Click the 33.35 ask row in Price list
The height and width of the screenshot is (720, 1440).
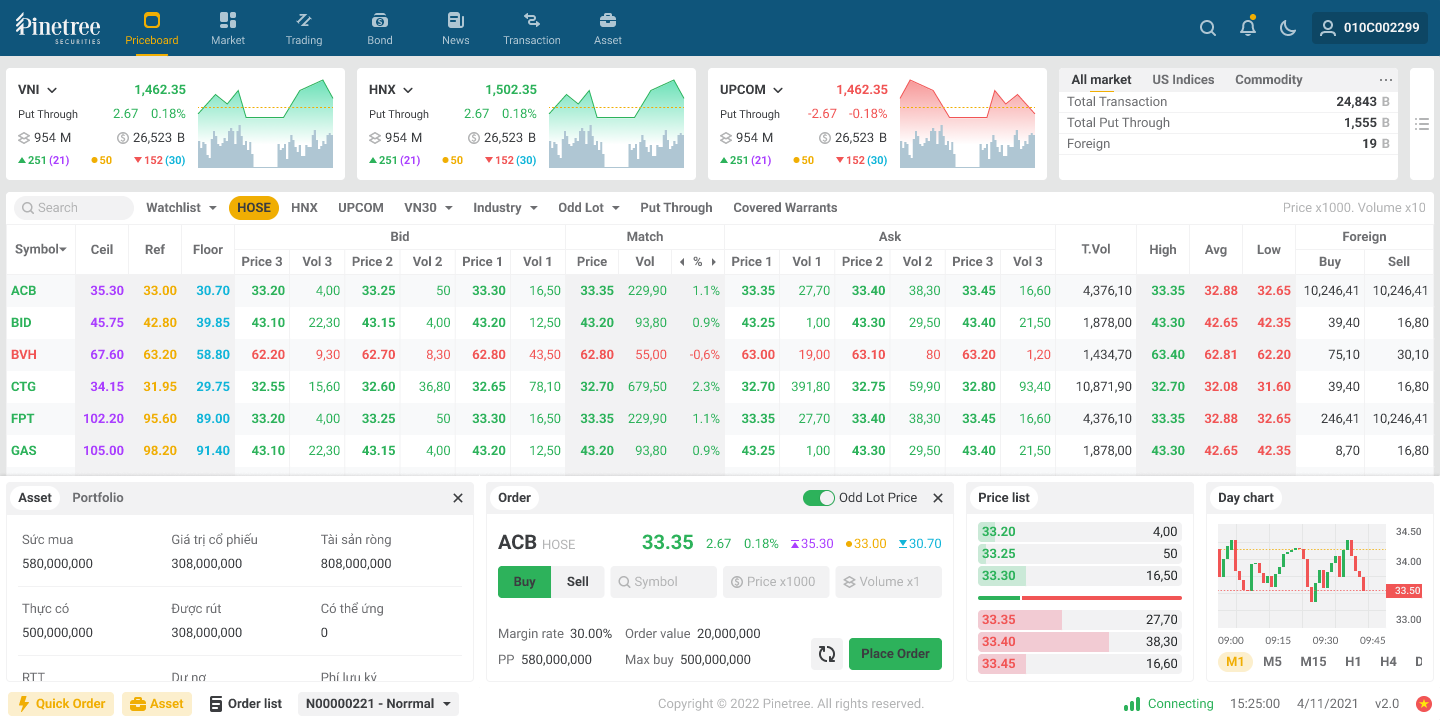pos(1080,620)
